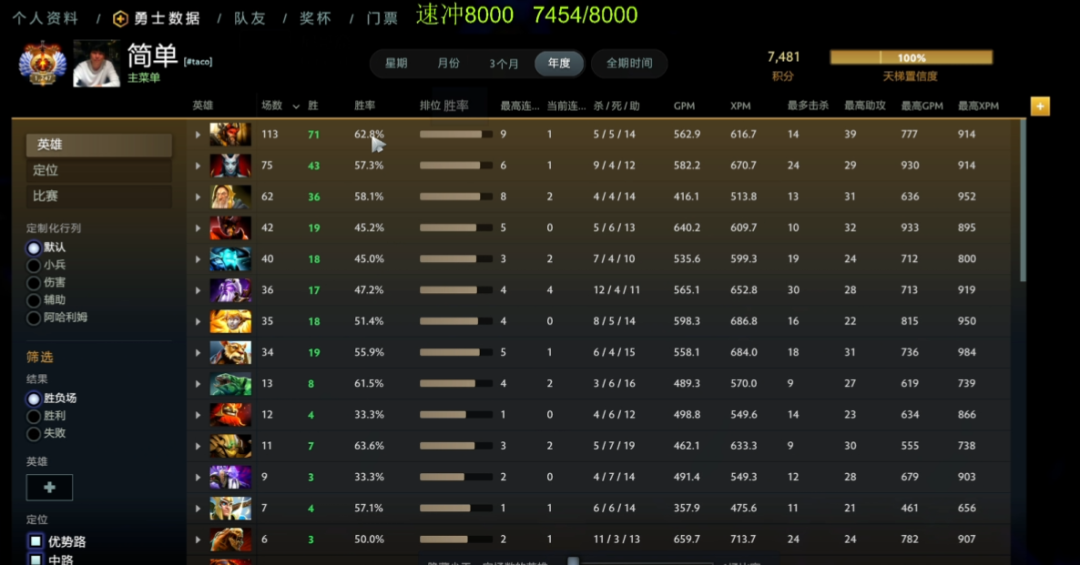Click the hero portrait in the 6-games row
This screenshot has width=1080, height=565.
click(x=230, y=539)
